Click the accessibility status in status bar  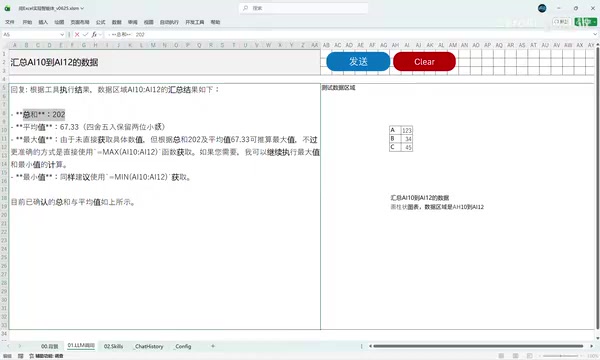(x=46, y=356)
